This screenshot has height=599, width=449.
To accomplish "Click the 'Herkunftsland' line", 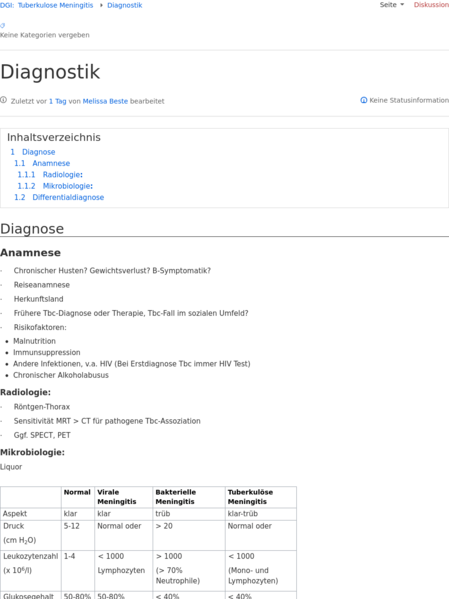I will [39, 299].
